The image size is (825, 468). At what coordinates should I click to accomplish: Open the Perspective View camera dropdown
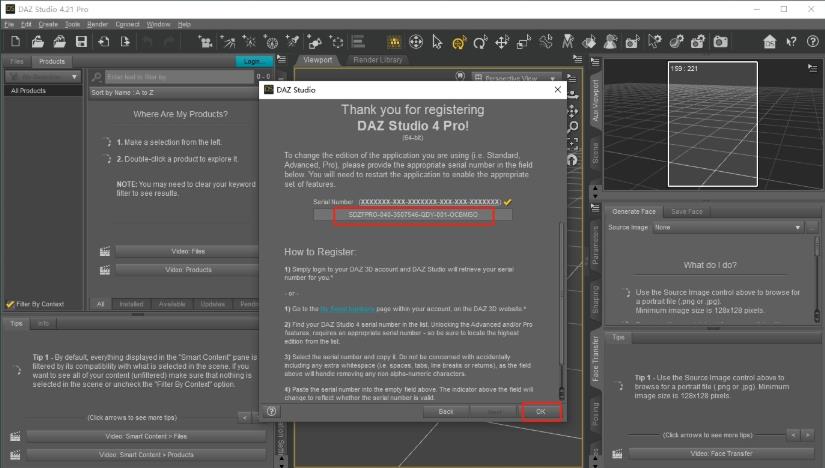coord(516,77)
